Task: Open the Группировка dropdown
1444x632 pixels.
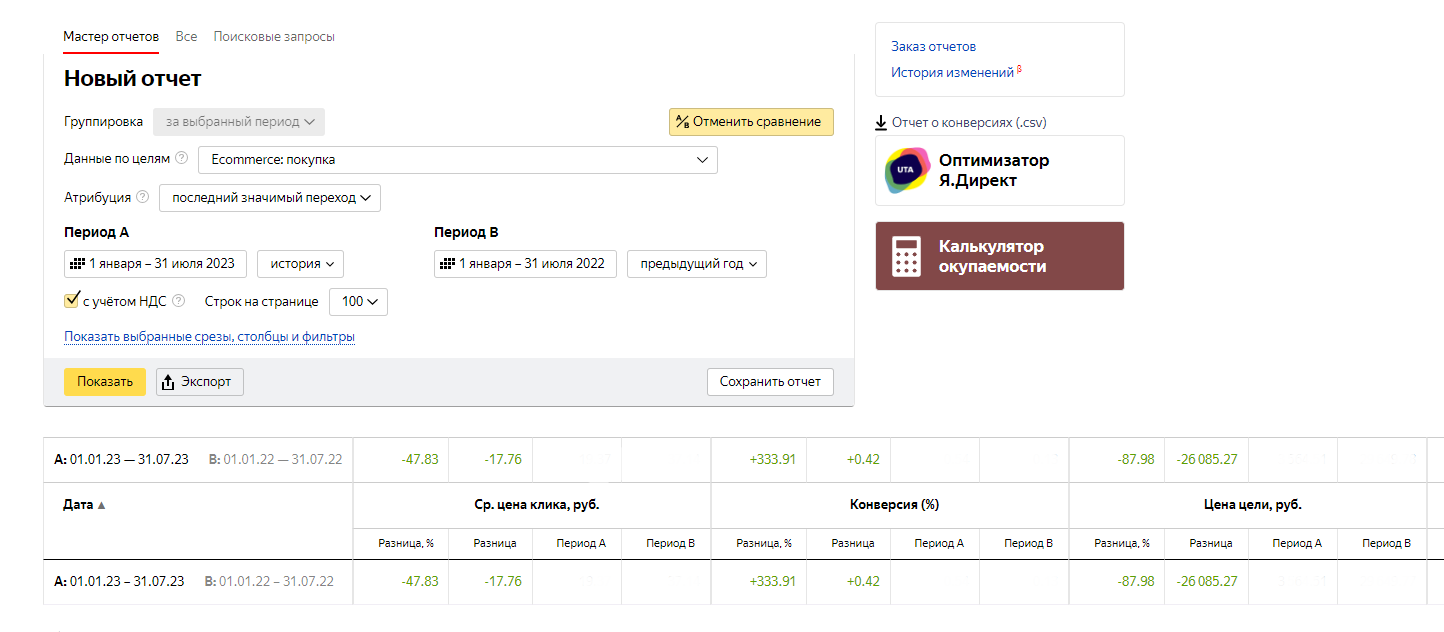Action: [239, 122]
